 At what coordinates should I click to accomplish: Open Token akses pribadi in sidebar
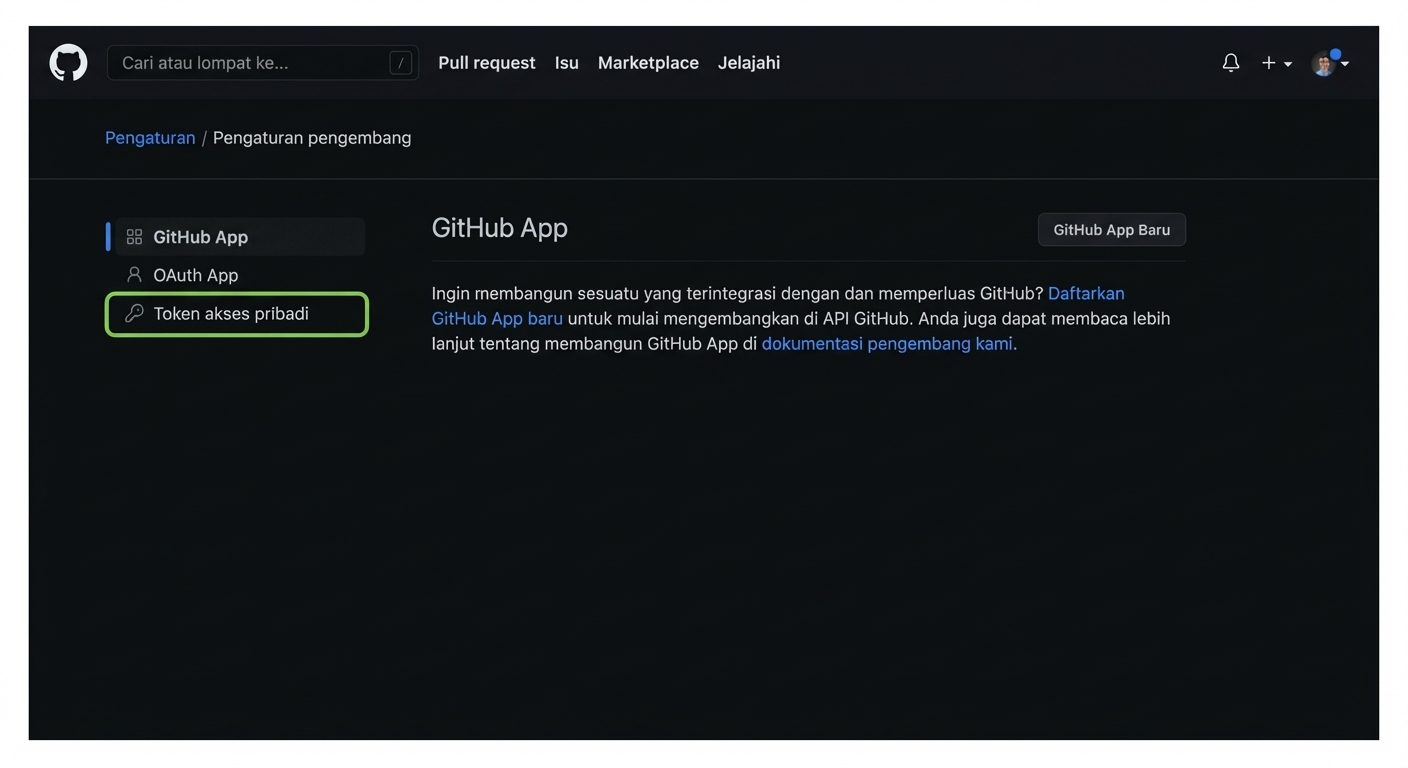[x=237, y=314]
